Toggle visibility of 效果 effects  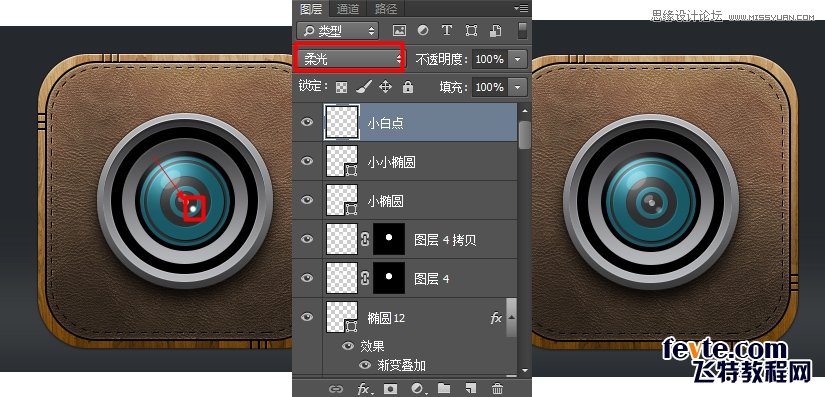point(348,346)
